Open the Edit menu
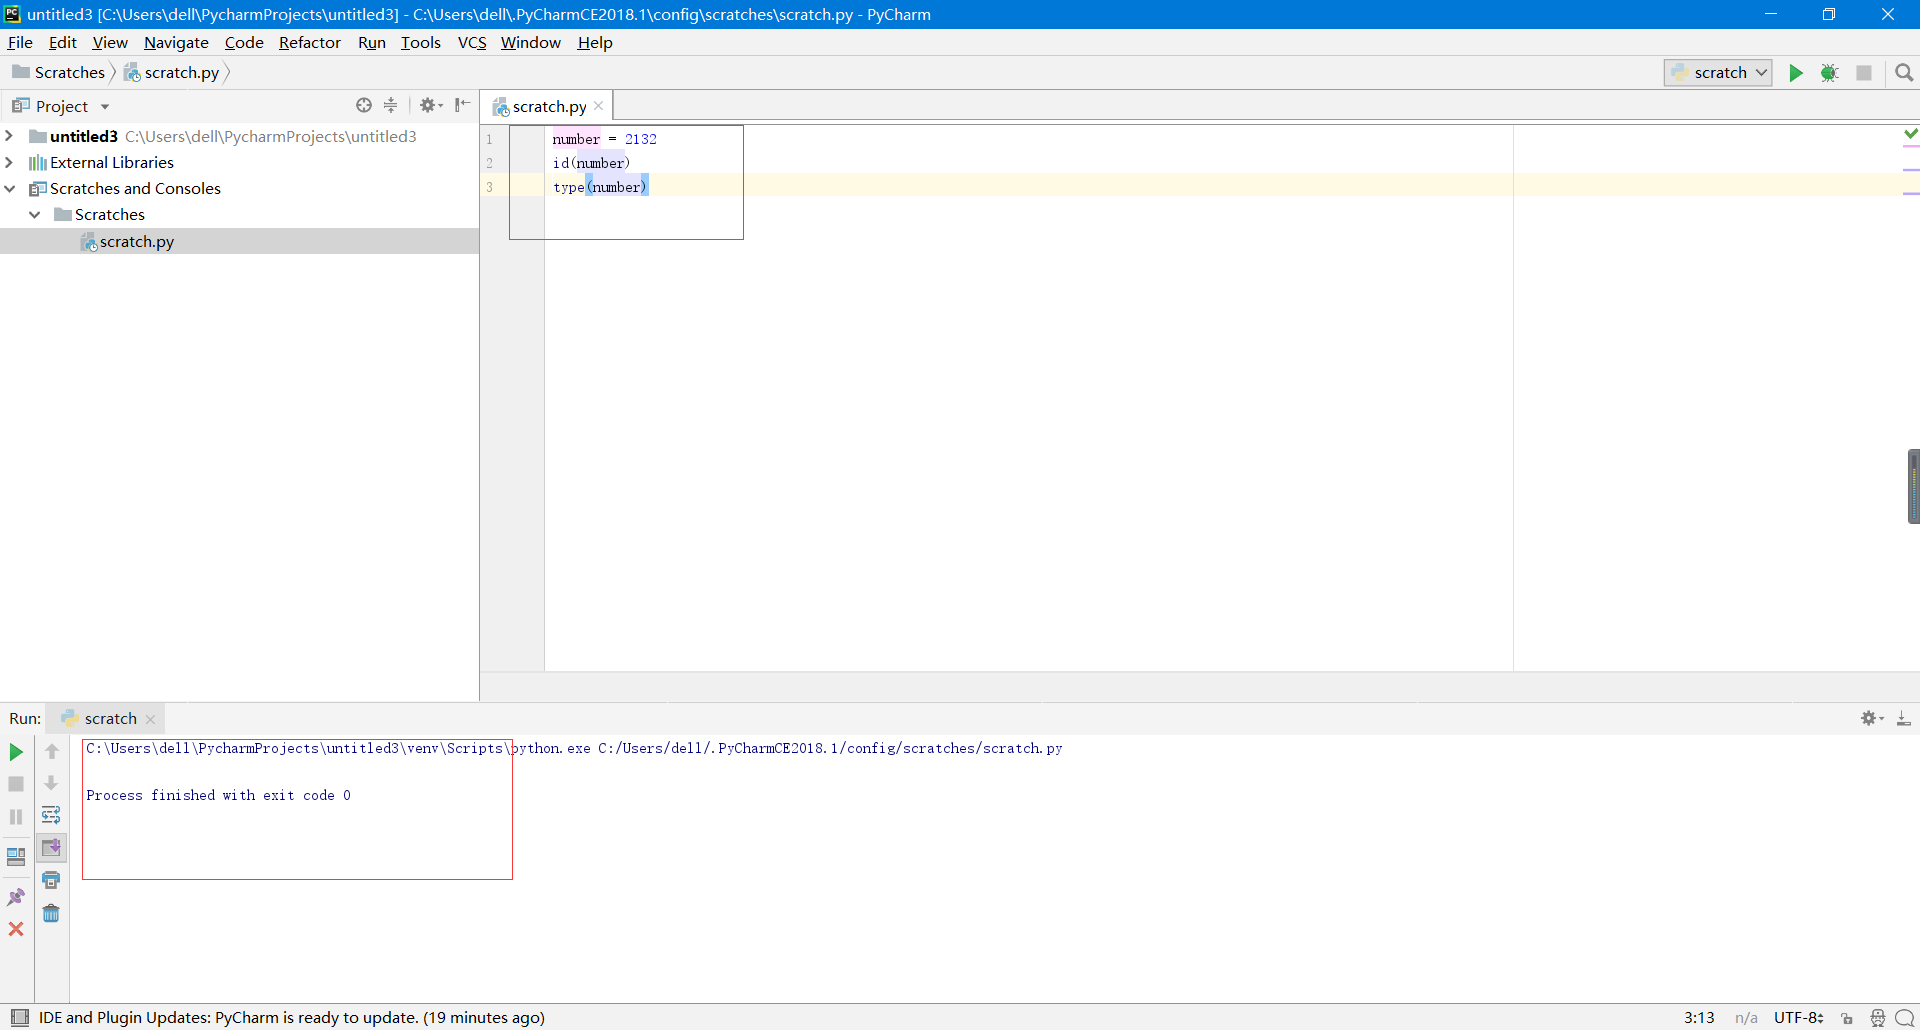This screenshot has height=1030, width=1920. (63, 42)
